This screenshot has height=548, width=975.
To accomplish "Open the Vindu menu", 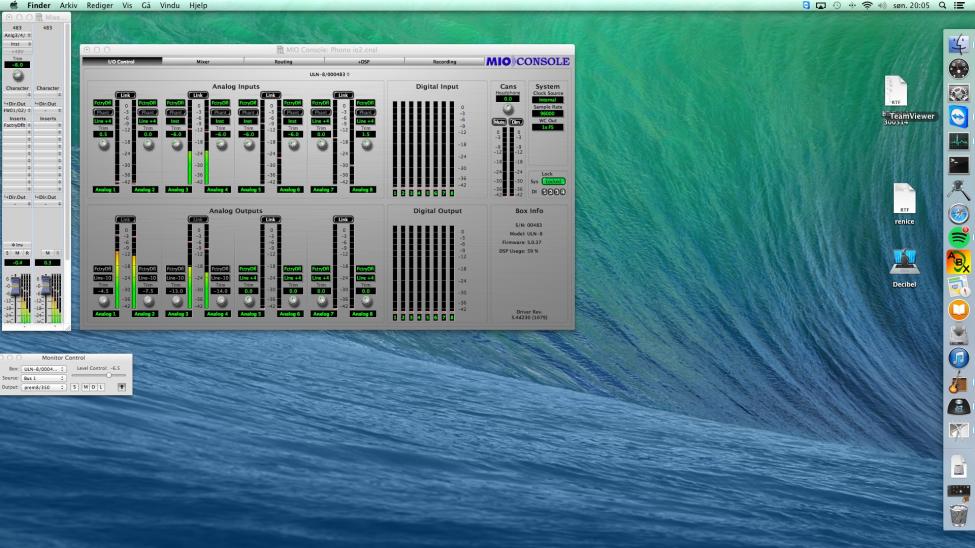I will (x=170, y=5).
